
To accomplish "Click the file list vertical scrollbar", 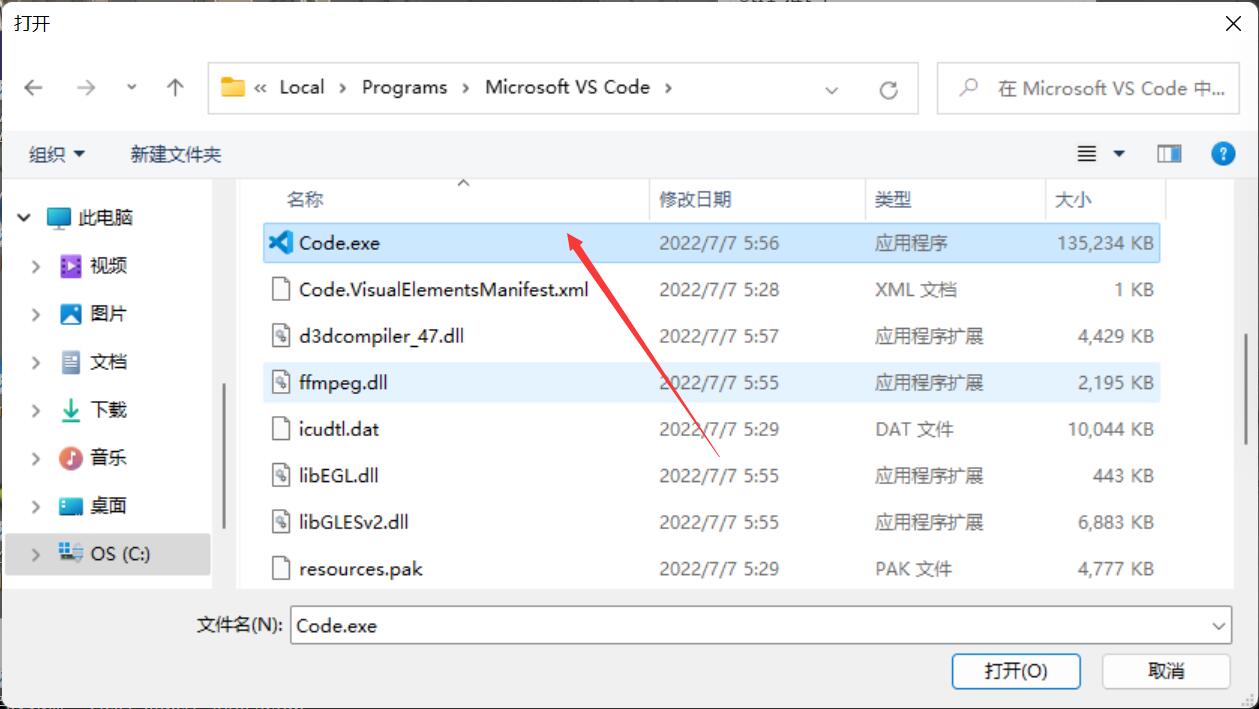I will click(1245, 390).
